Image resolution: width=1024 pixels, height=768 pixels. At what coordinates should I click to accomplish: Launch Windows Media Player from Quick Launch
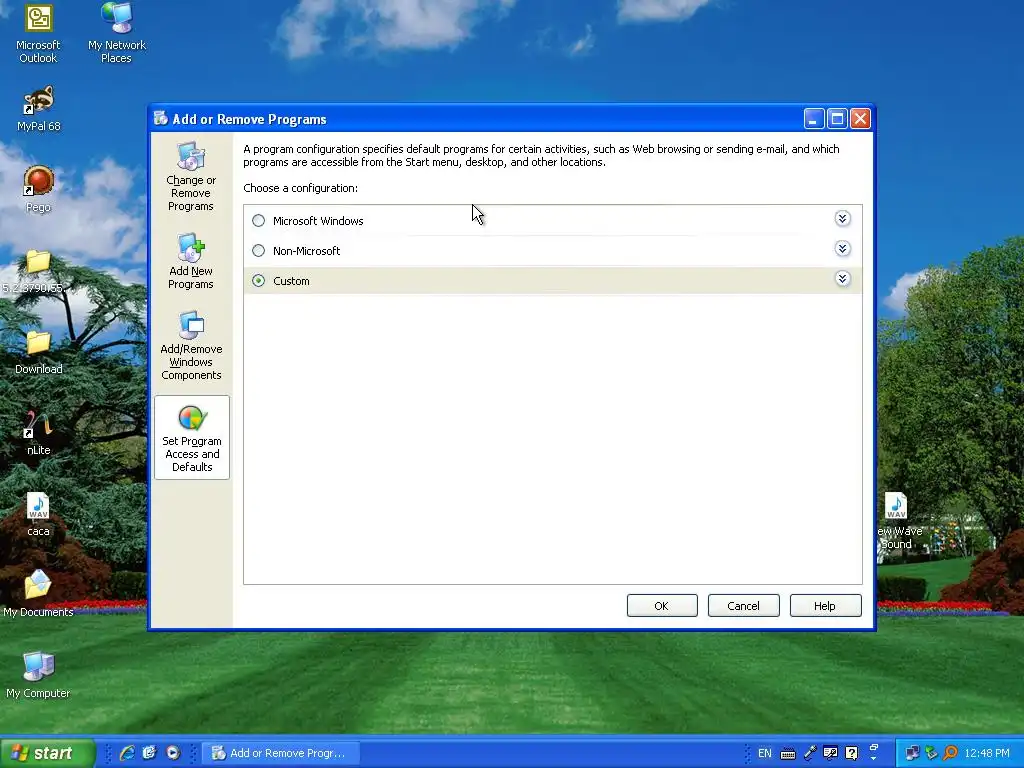[173, 753]
